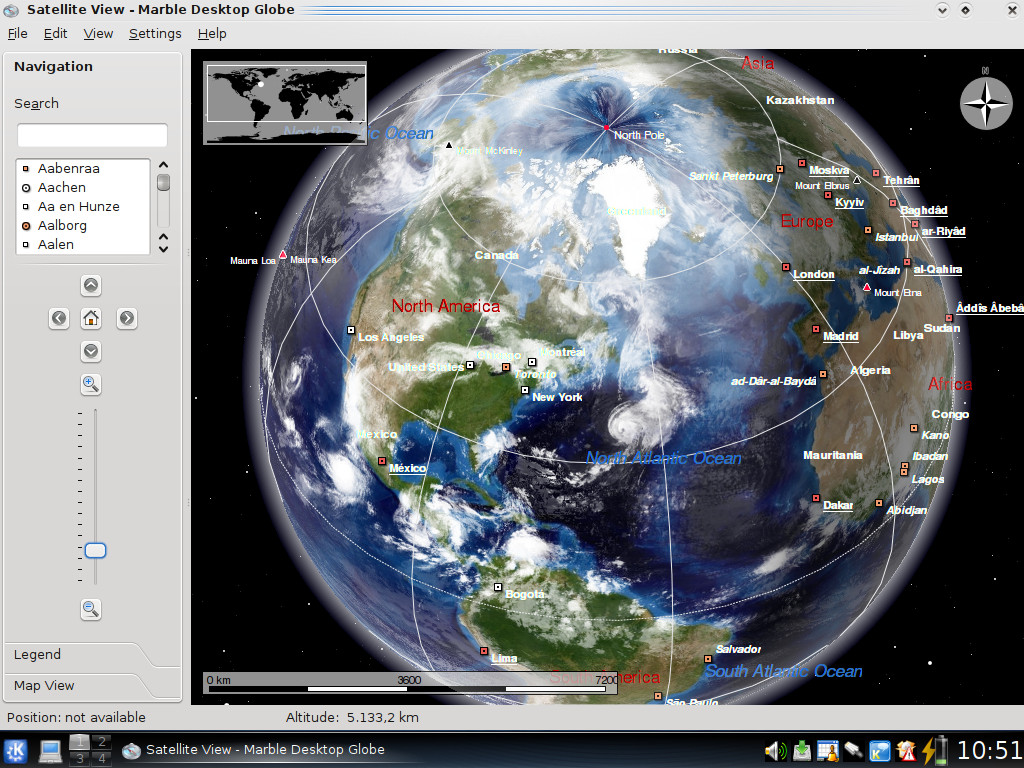Click the México city label
This screenshot has height=768, width=1024.
click(x=408, y=468)
